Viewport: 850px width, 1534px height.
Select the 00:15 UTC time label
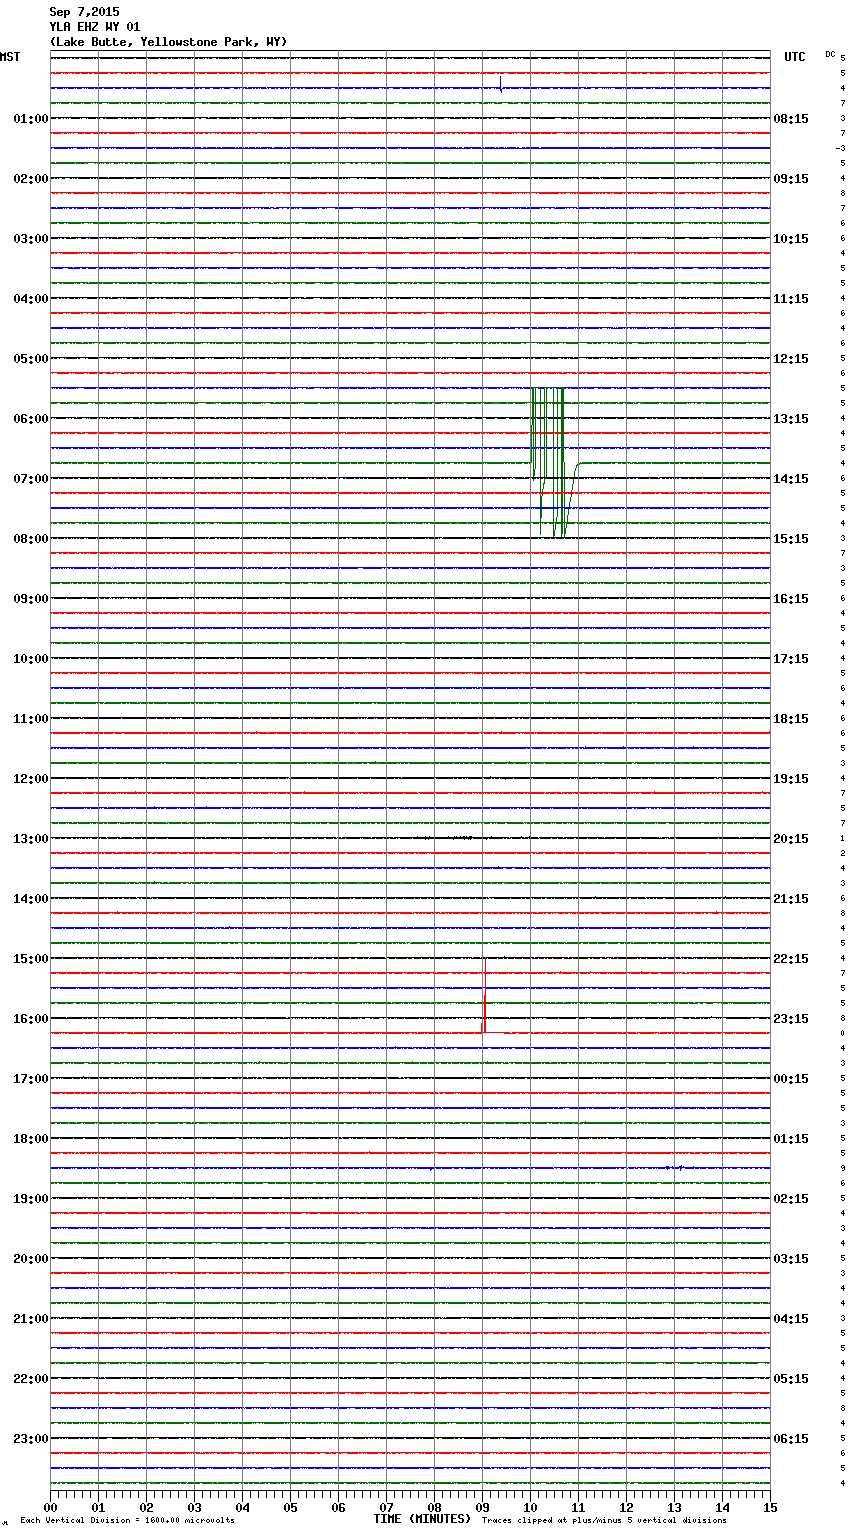coord(791,1079)
